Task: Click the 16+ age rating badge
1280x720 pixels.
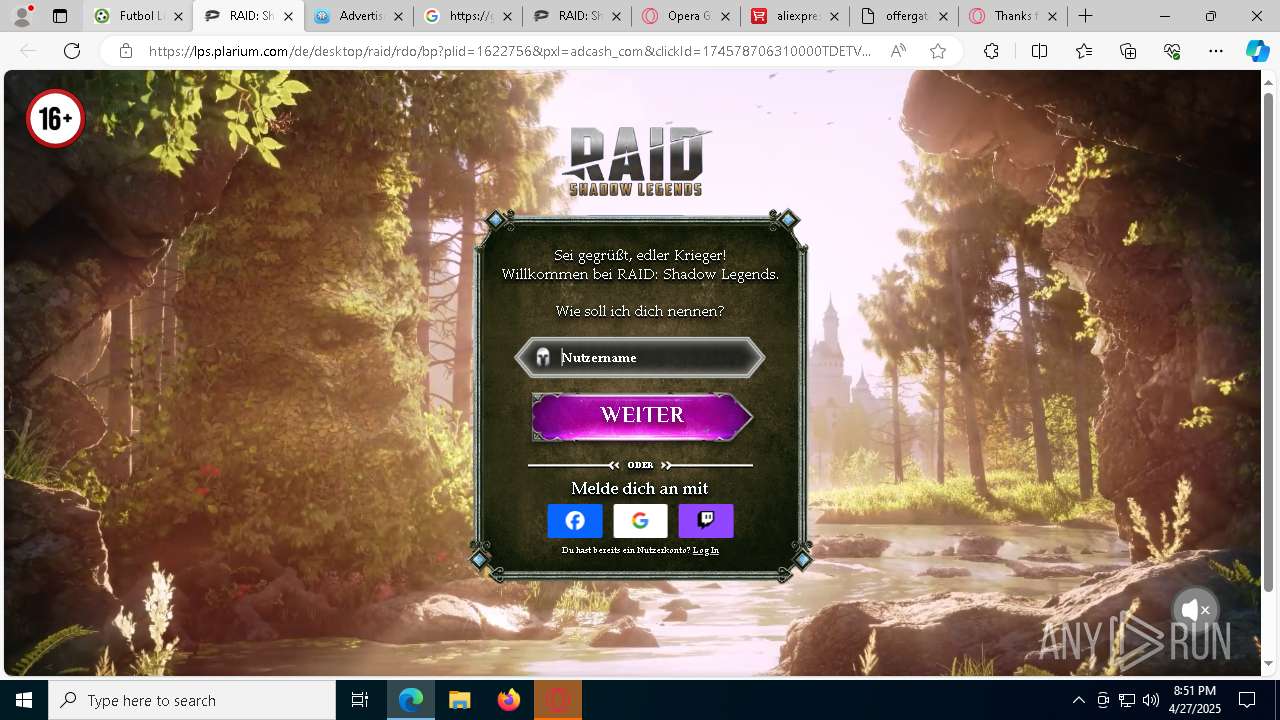Action: tap(55, 119)
